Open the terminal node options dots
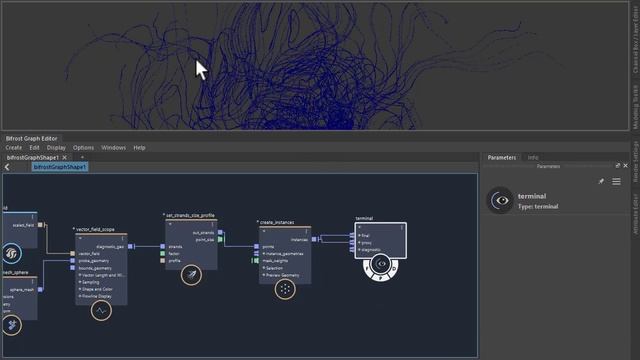640x360 pixels. pyautogui.click(x=402, y=227)
